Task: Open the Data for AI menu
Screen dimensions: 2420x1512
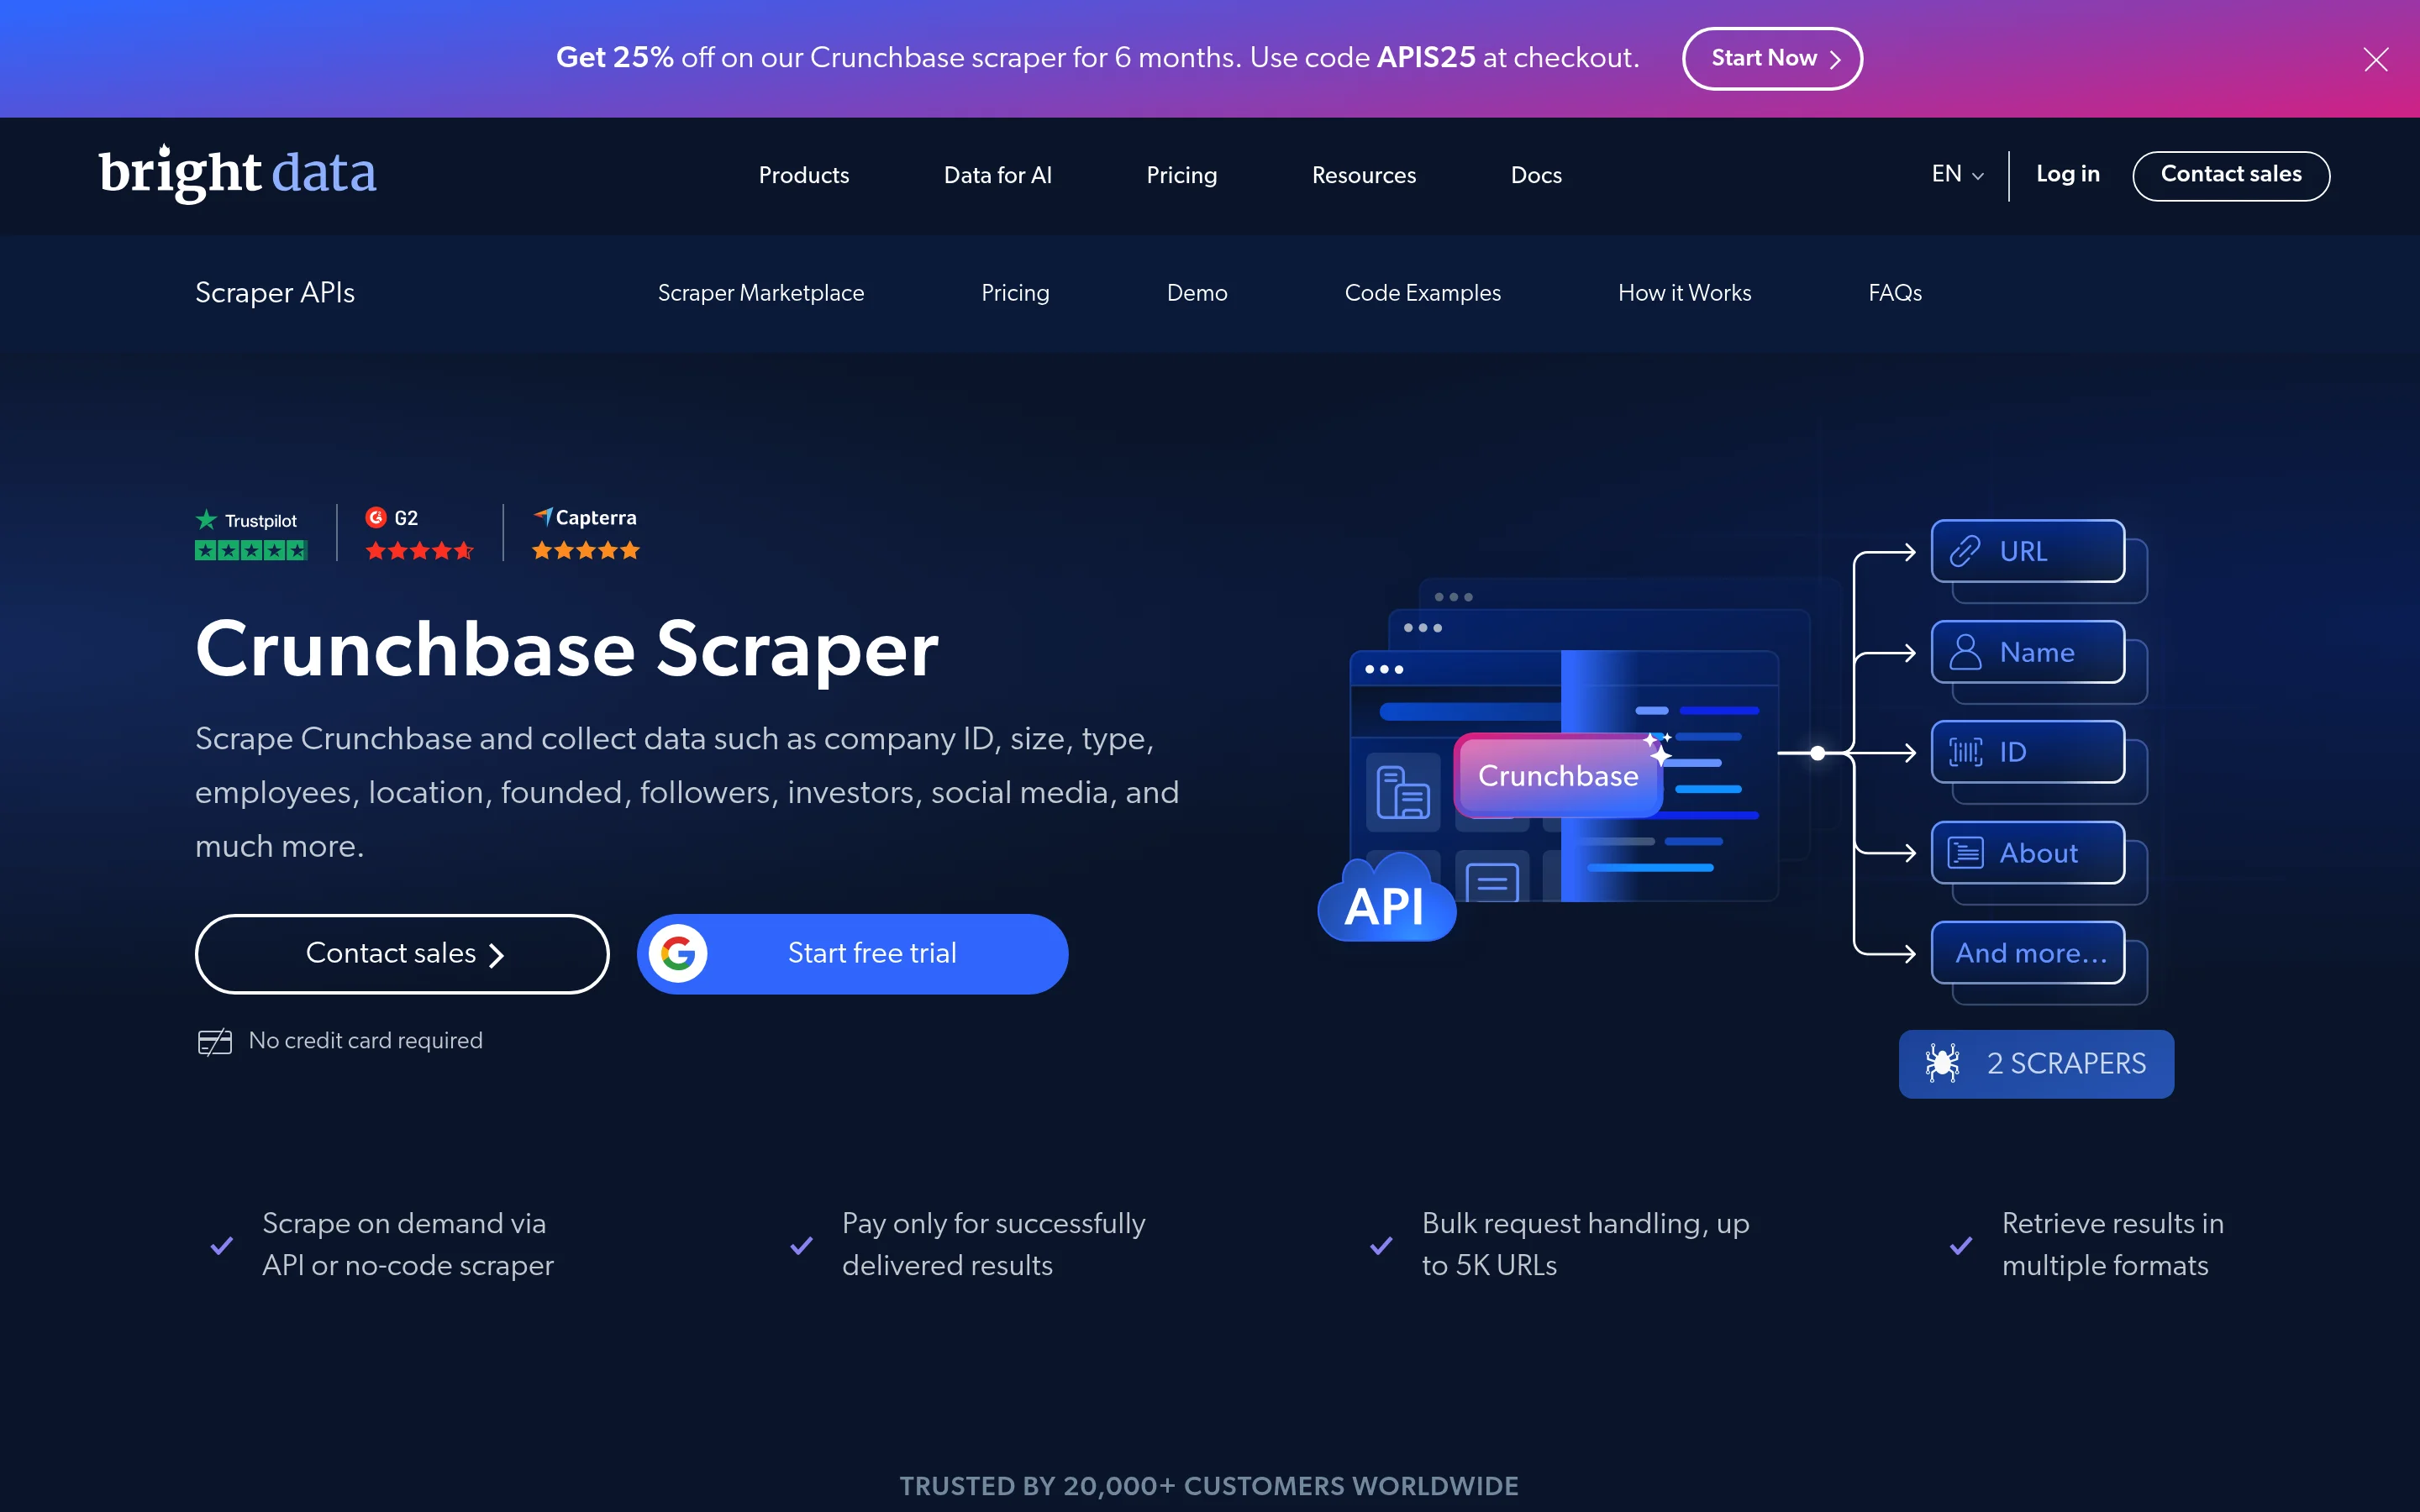Action: click(997, 175)
